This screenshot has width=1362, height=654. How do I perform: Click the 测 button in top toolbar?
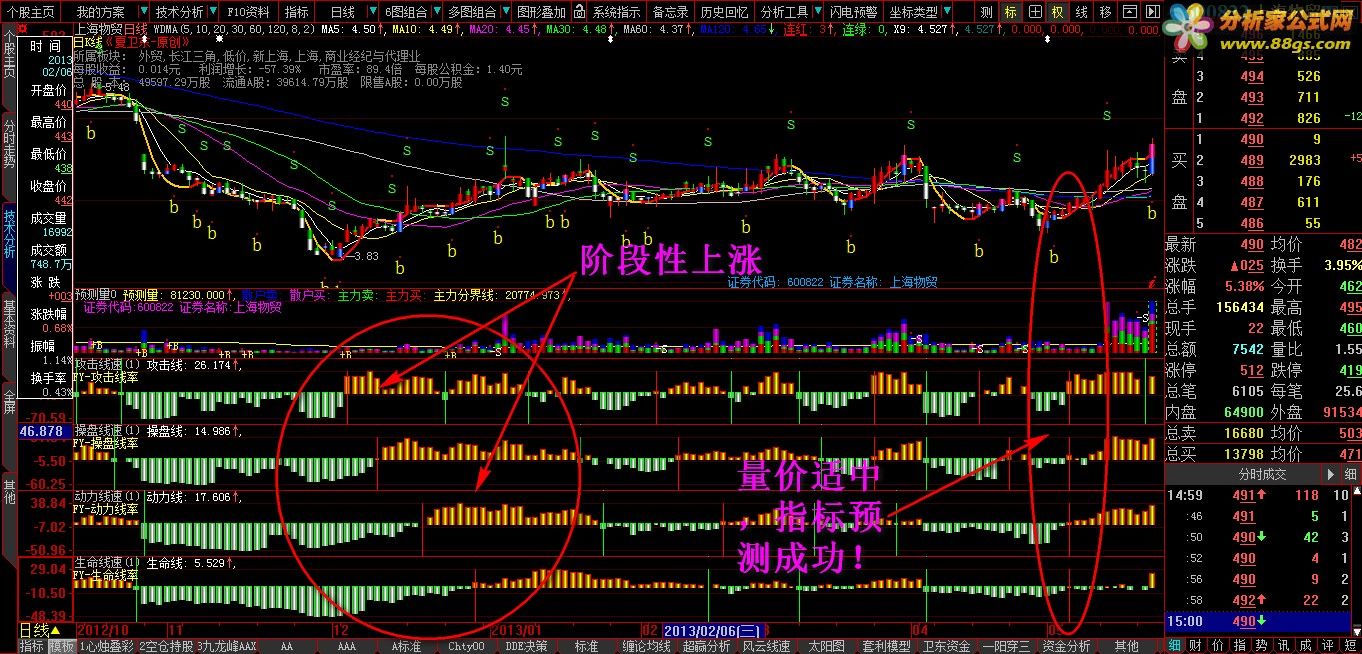pyautogui.click(x=987, y=12)
